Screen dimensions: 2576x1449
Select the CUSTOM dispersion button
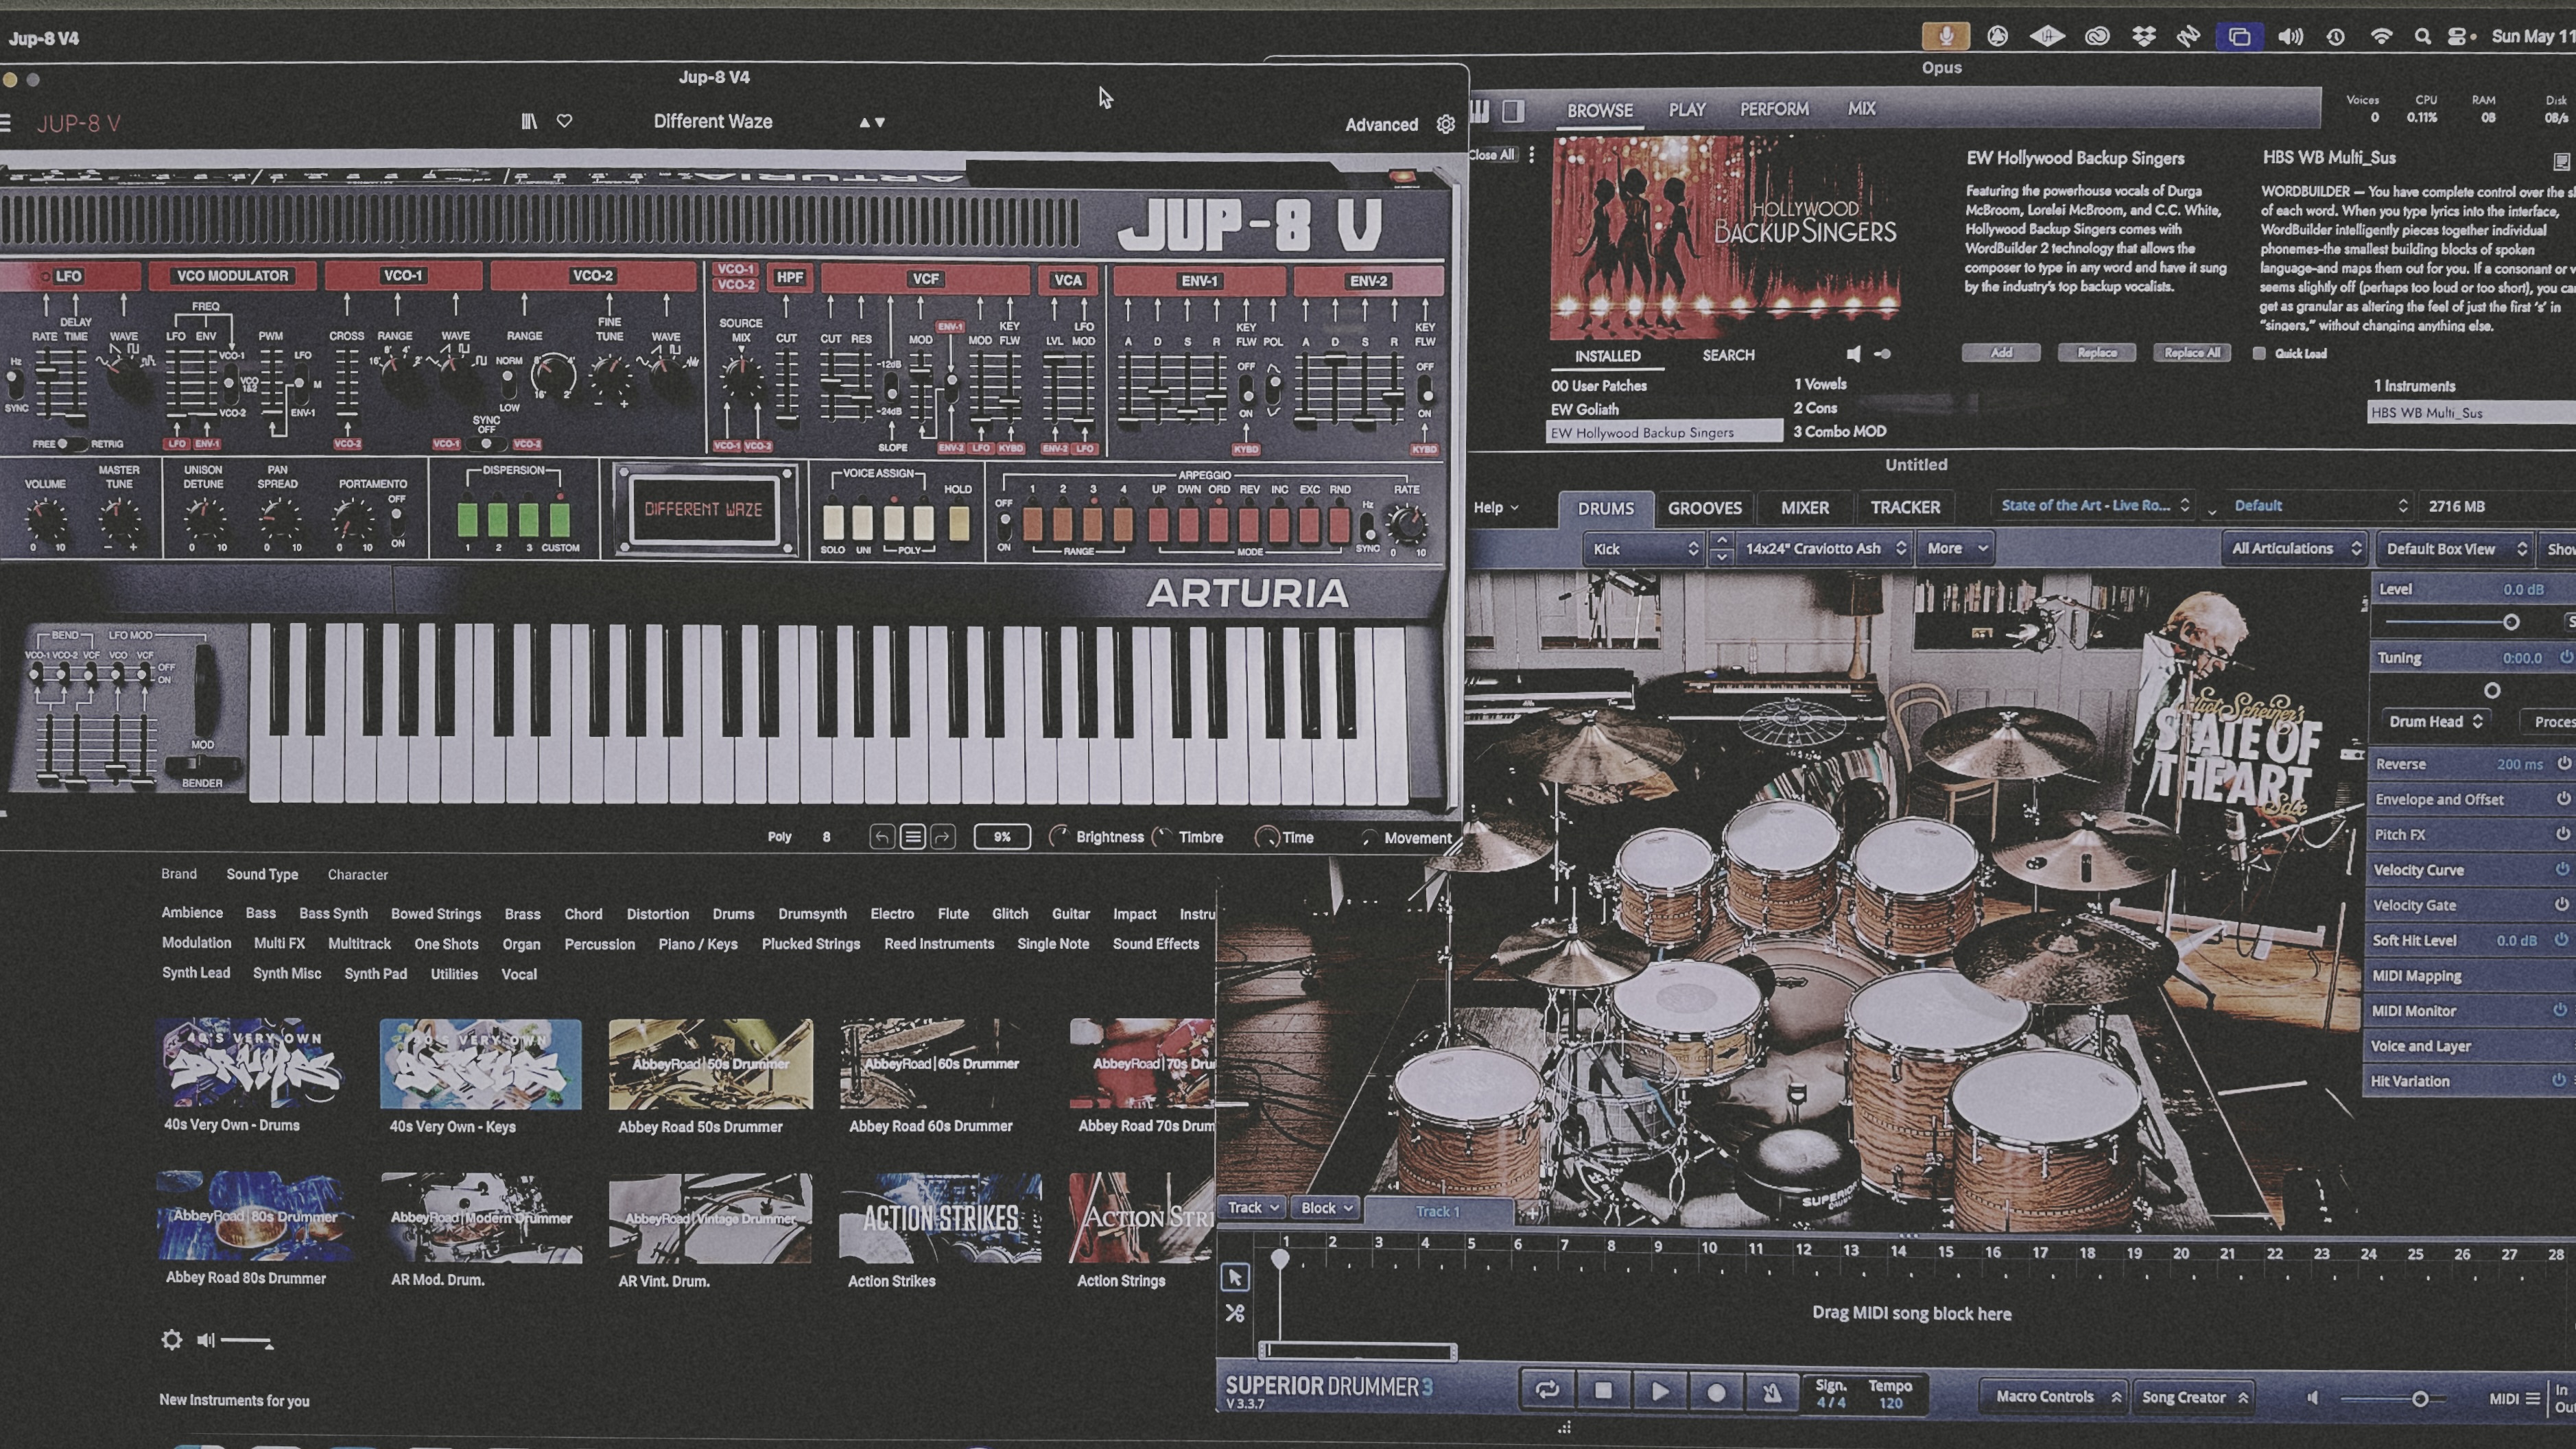pos(560,520)
